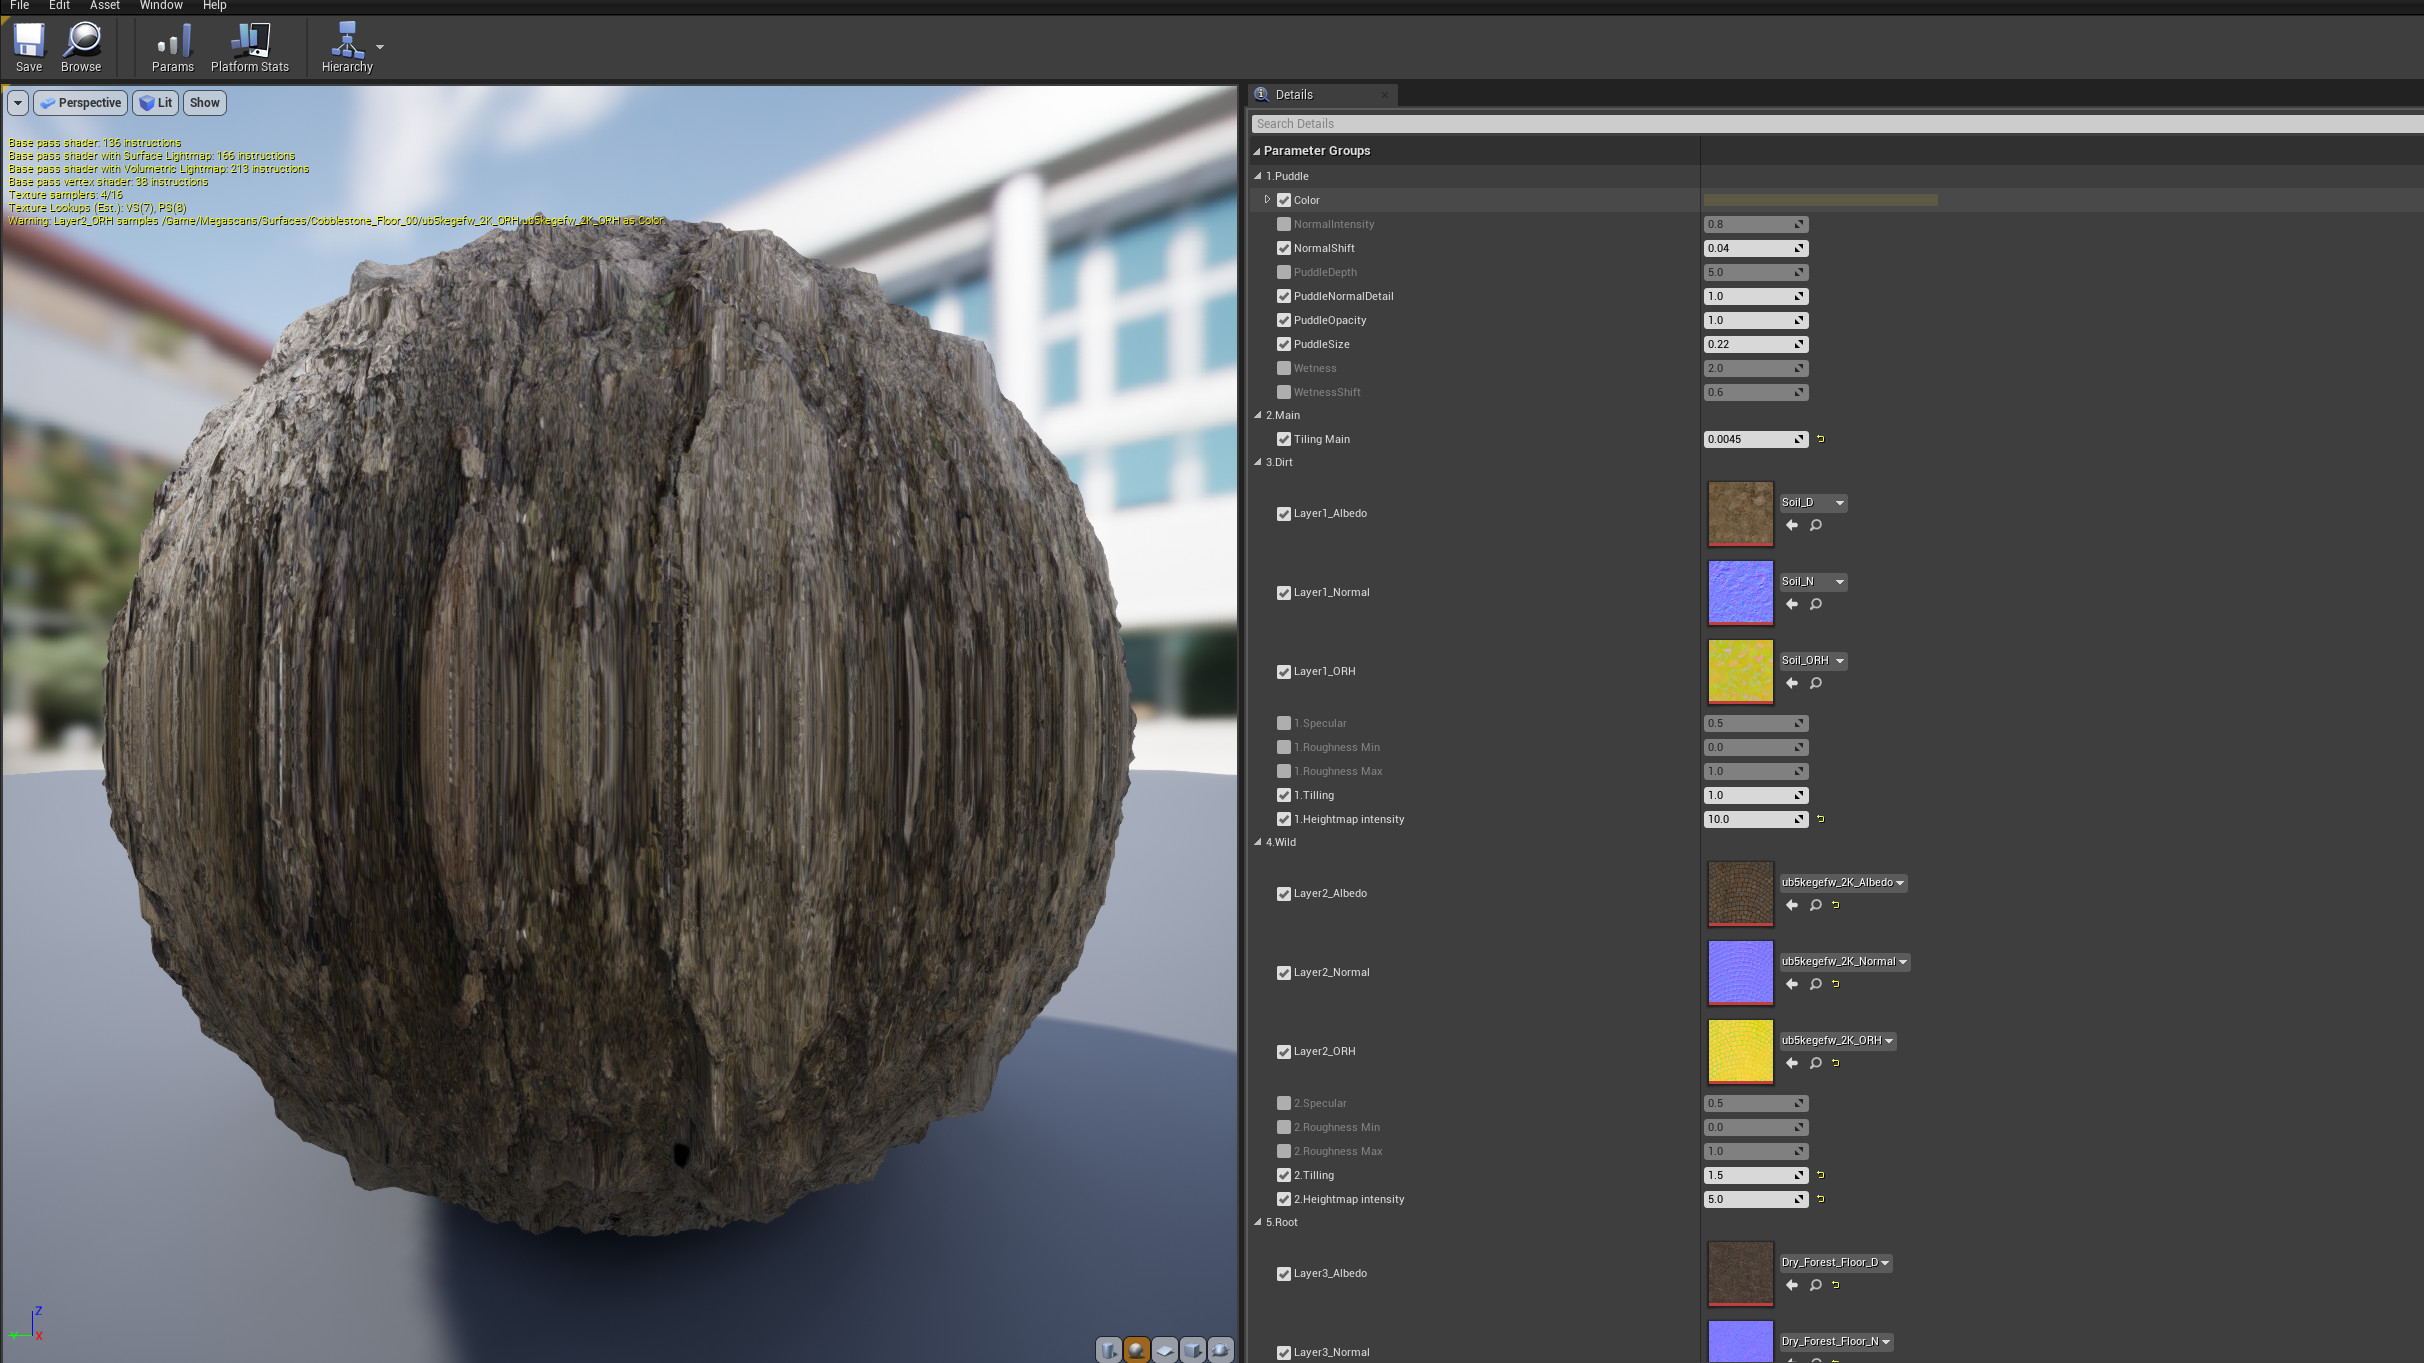
Task: Enable 1.Specular parameter checkbox
Action: (x=1284, y=723)
